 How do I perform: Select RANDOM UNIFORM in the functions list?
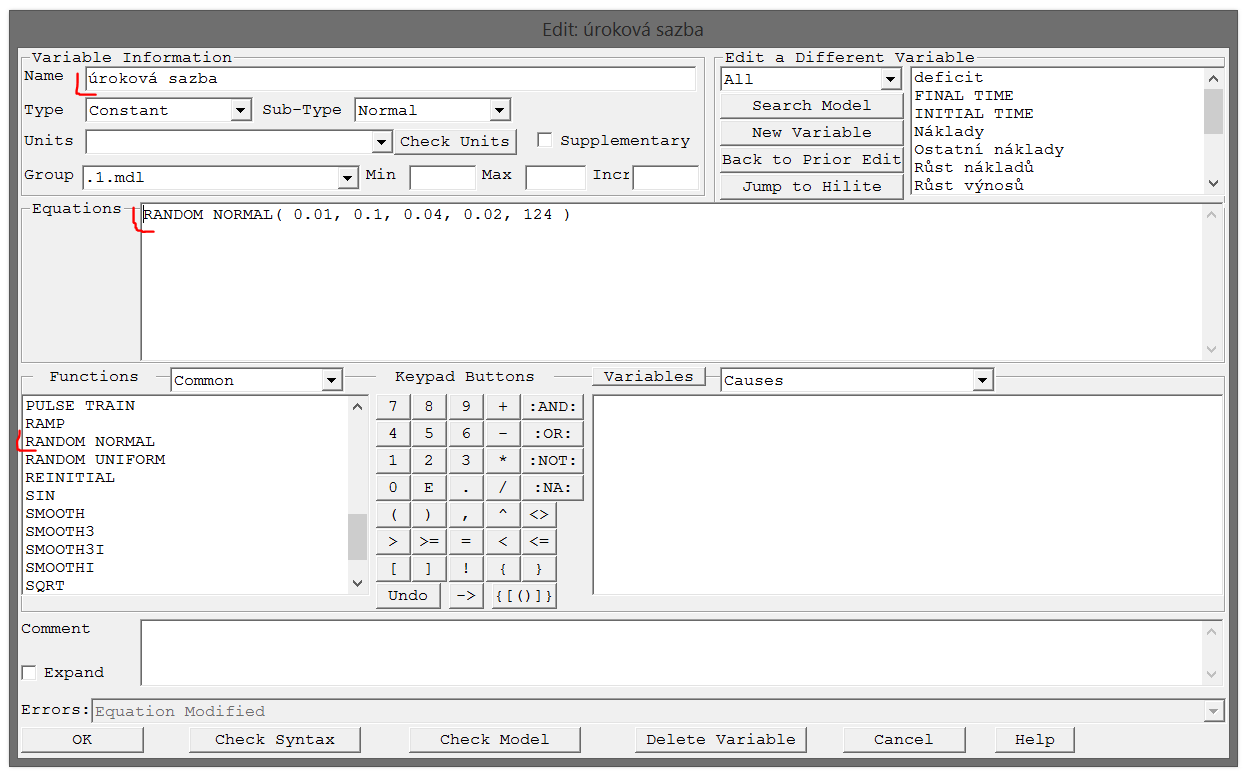coord(96,460)
